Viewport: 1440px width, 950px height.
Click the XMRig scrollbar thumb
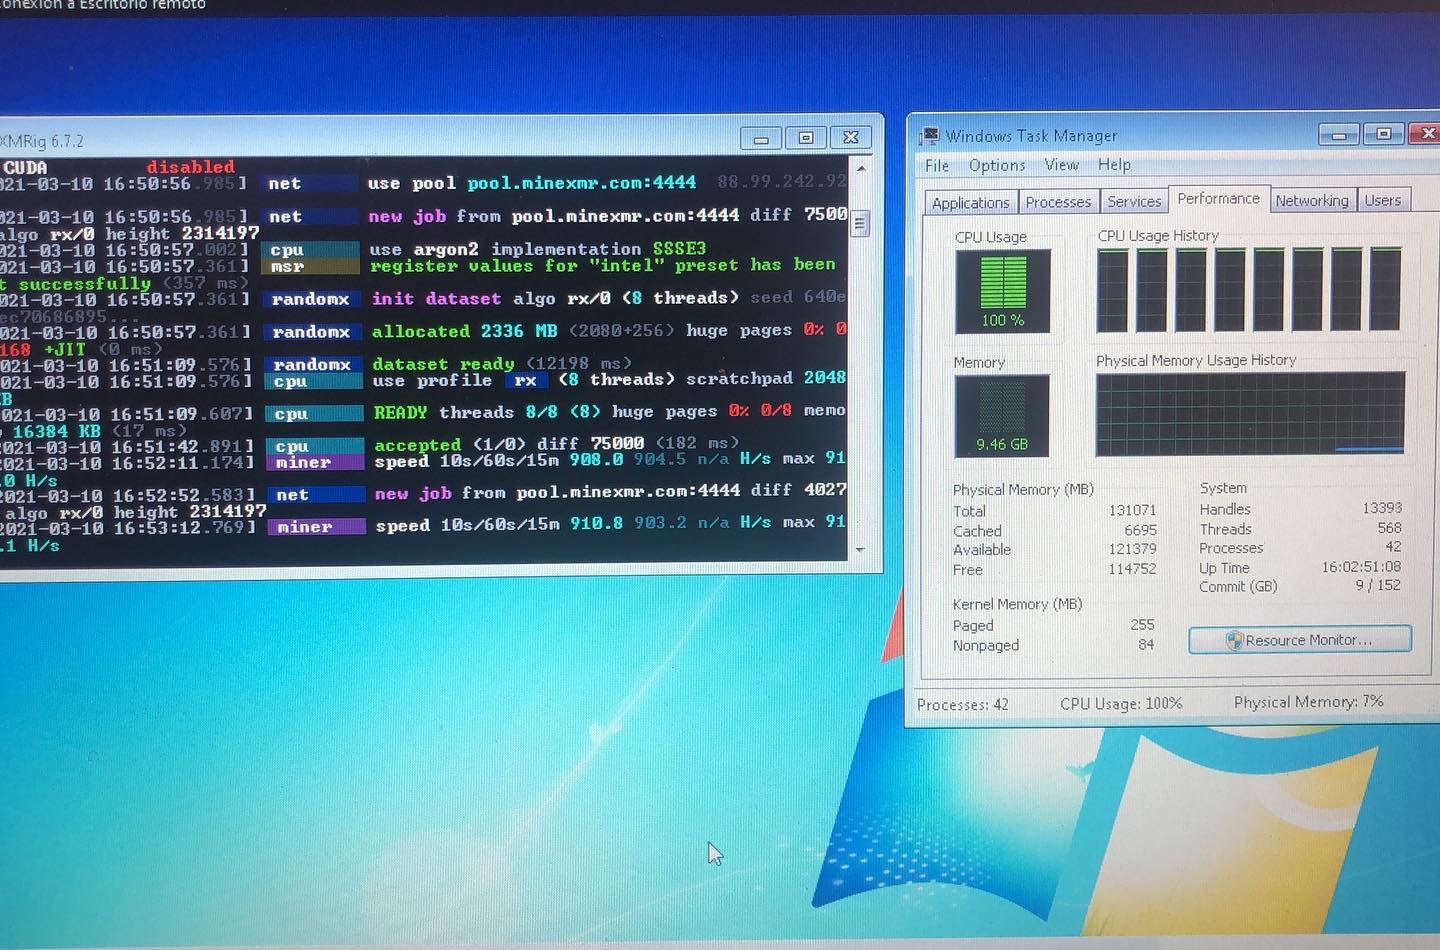tap(860, 223)
